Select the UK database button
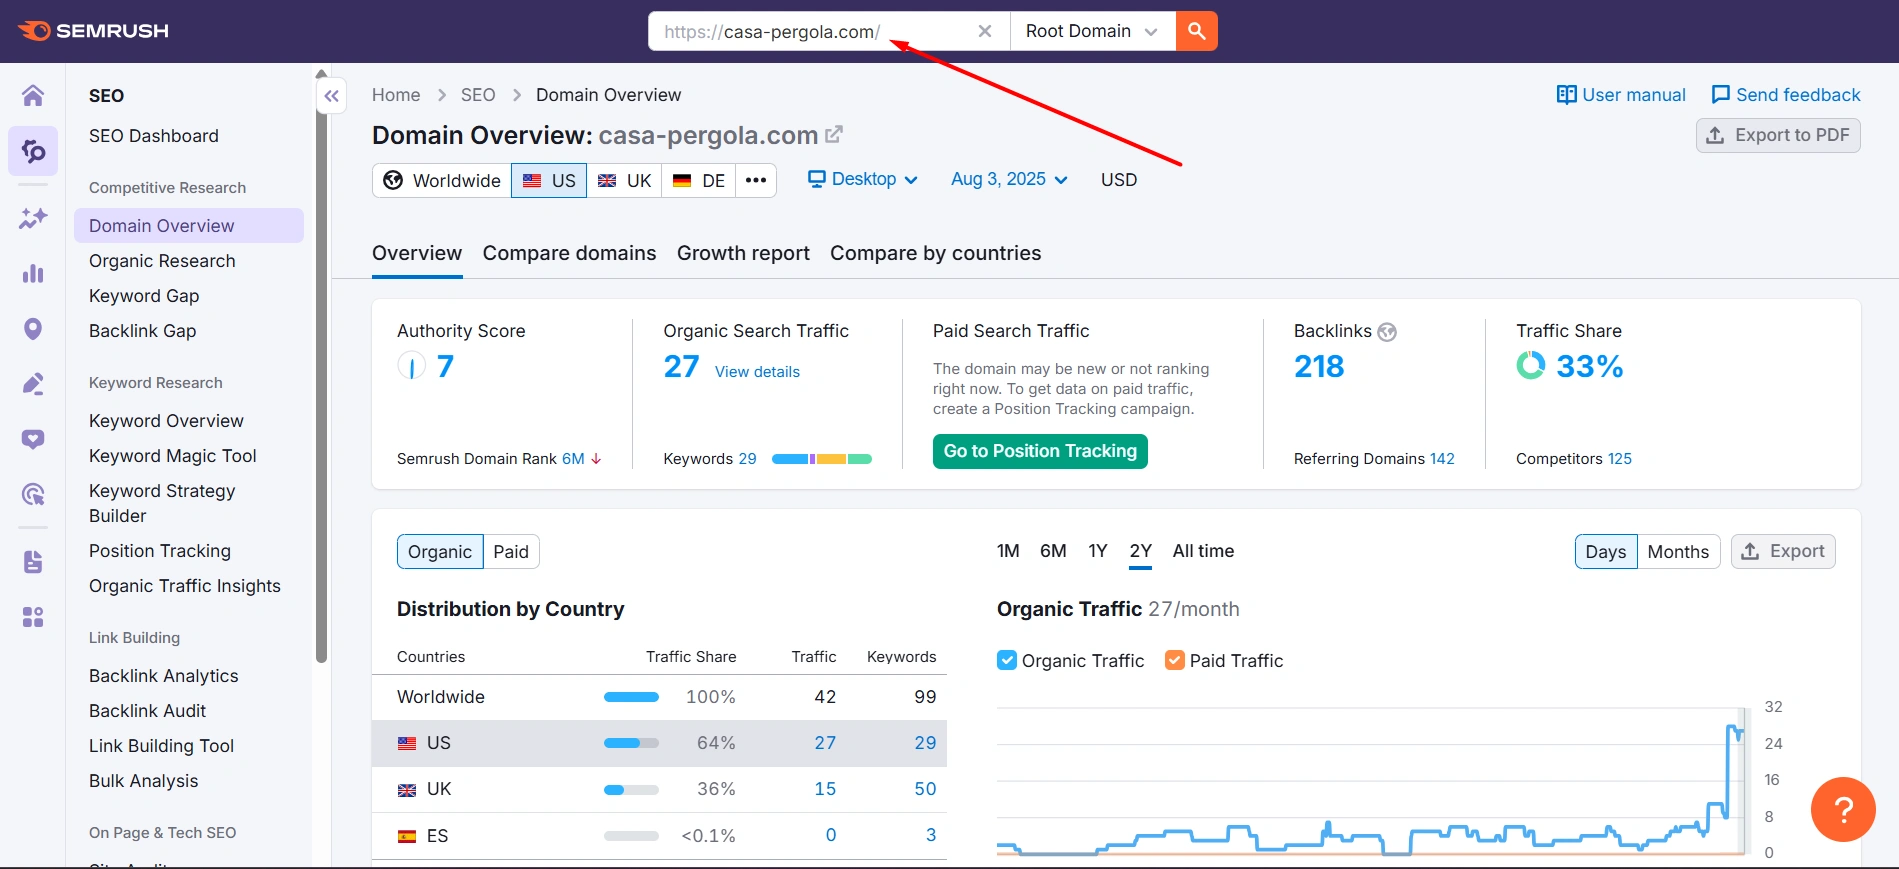Image resolution: width=1899 pixels, height=869 pixels. pos(624,180)
